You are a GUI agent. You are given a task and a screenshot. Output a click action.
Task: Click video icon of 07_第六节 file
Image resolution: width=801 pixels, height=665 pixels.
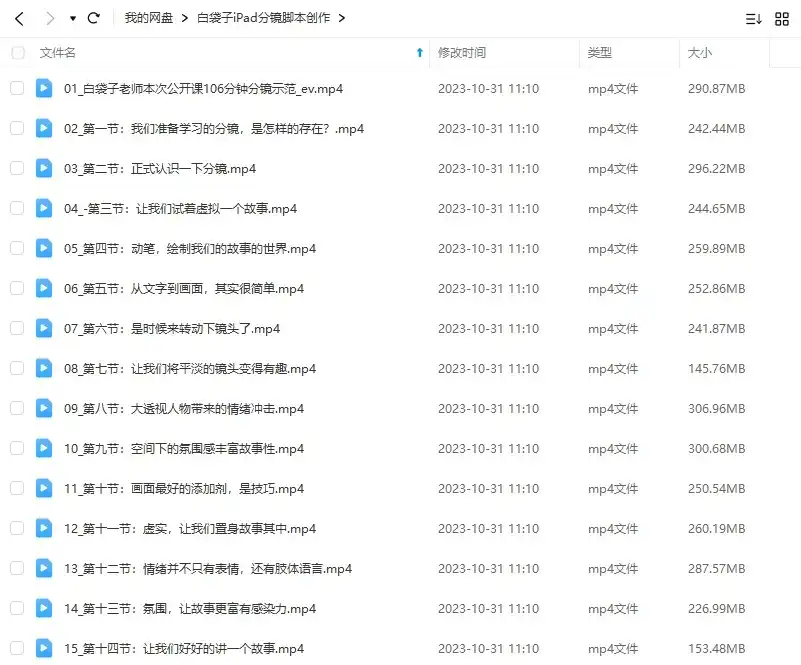click(x=44, y=328)
